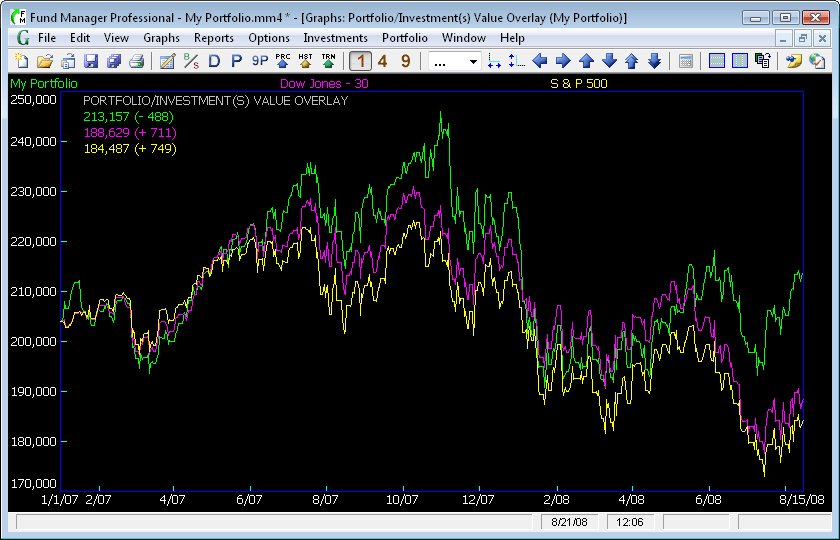Switch to nine-graph layout button 9
Viewport: 840px width, 540px height.
[406, 61]
